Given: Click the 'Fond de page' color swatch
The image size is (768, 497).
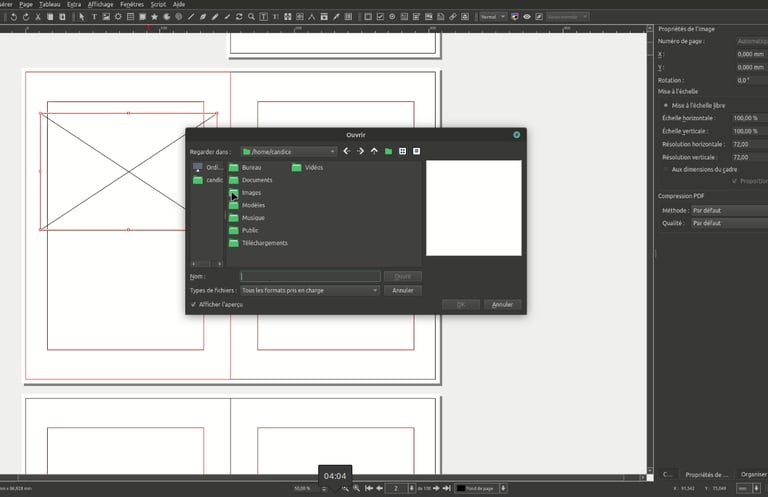Looking at the screenshot, I should coord(462,488).
